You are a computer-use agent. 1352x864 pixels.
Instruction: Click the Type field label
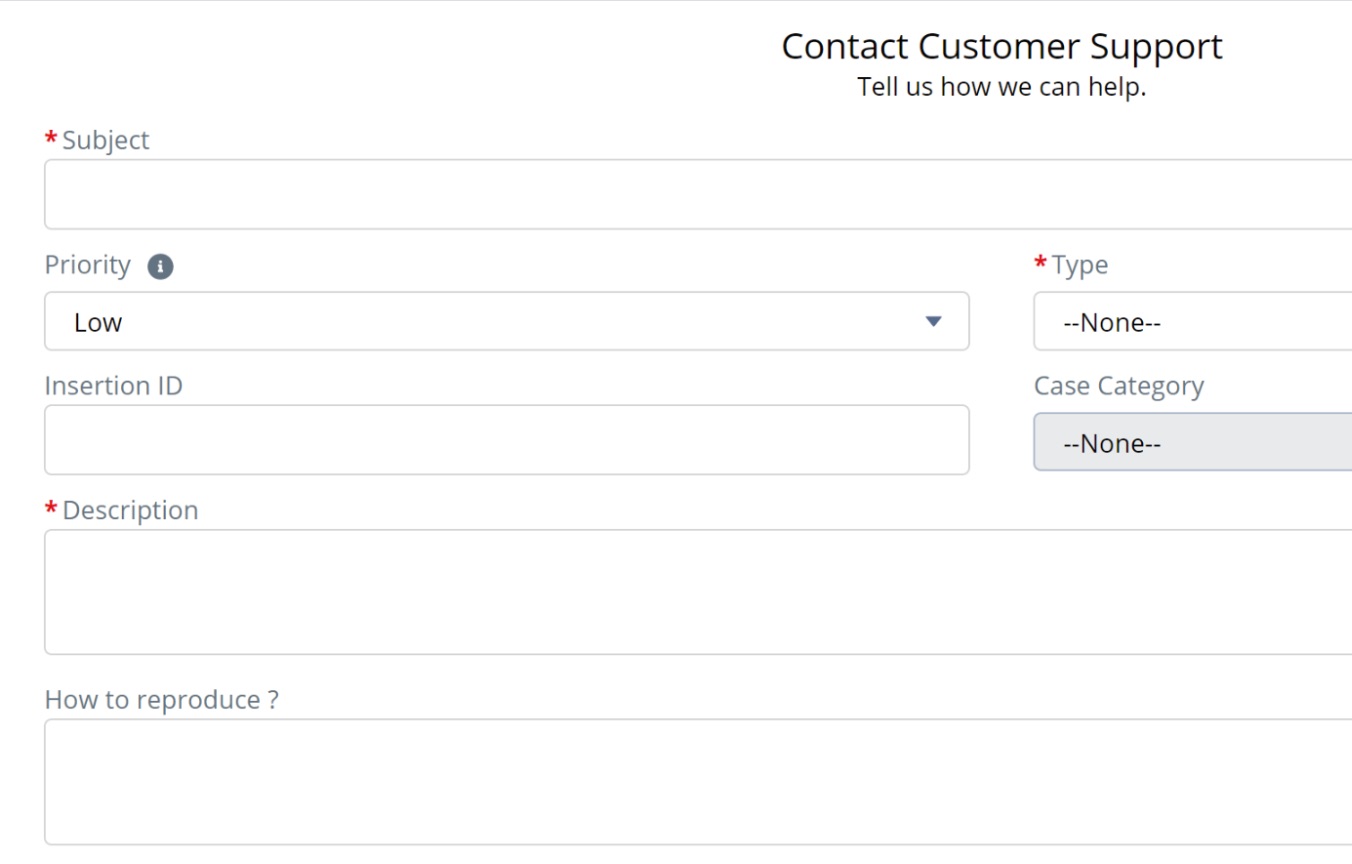[x=1079, y=265]
